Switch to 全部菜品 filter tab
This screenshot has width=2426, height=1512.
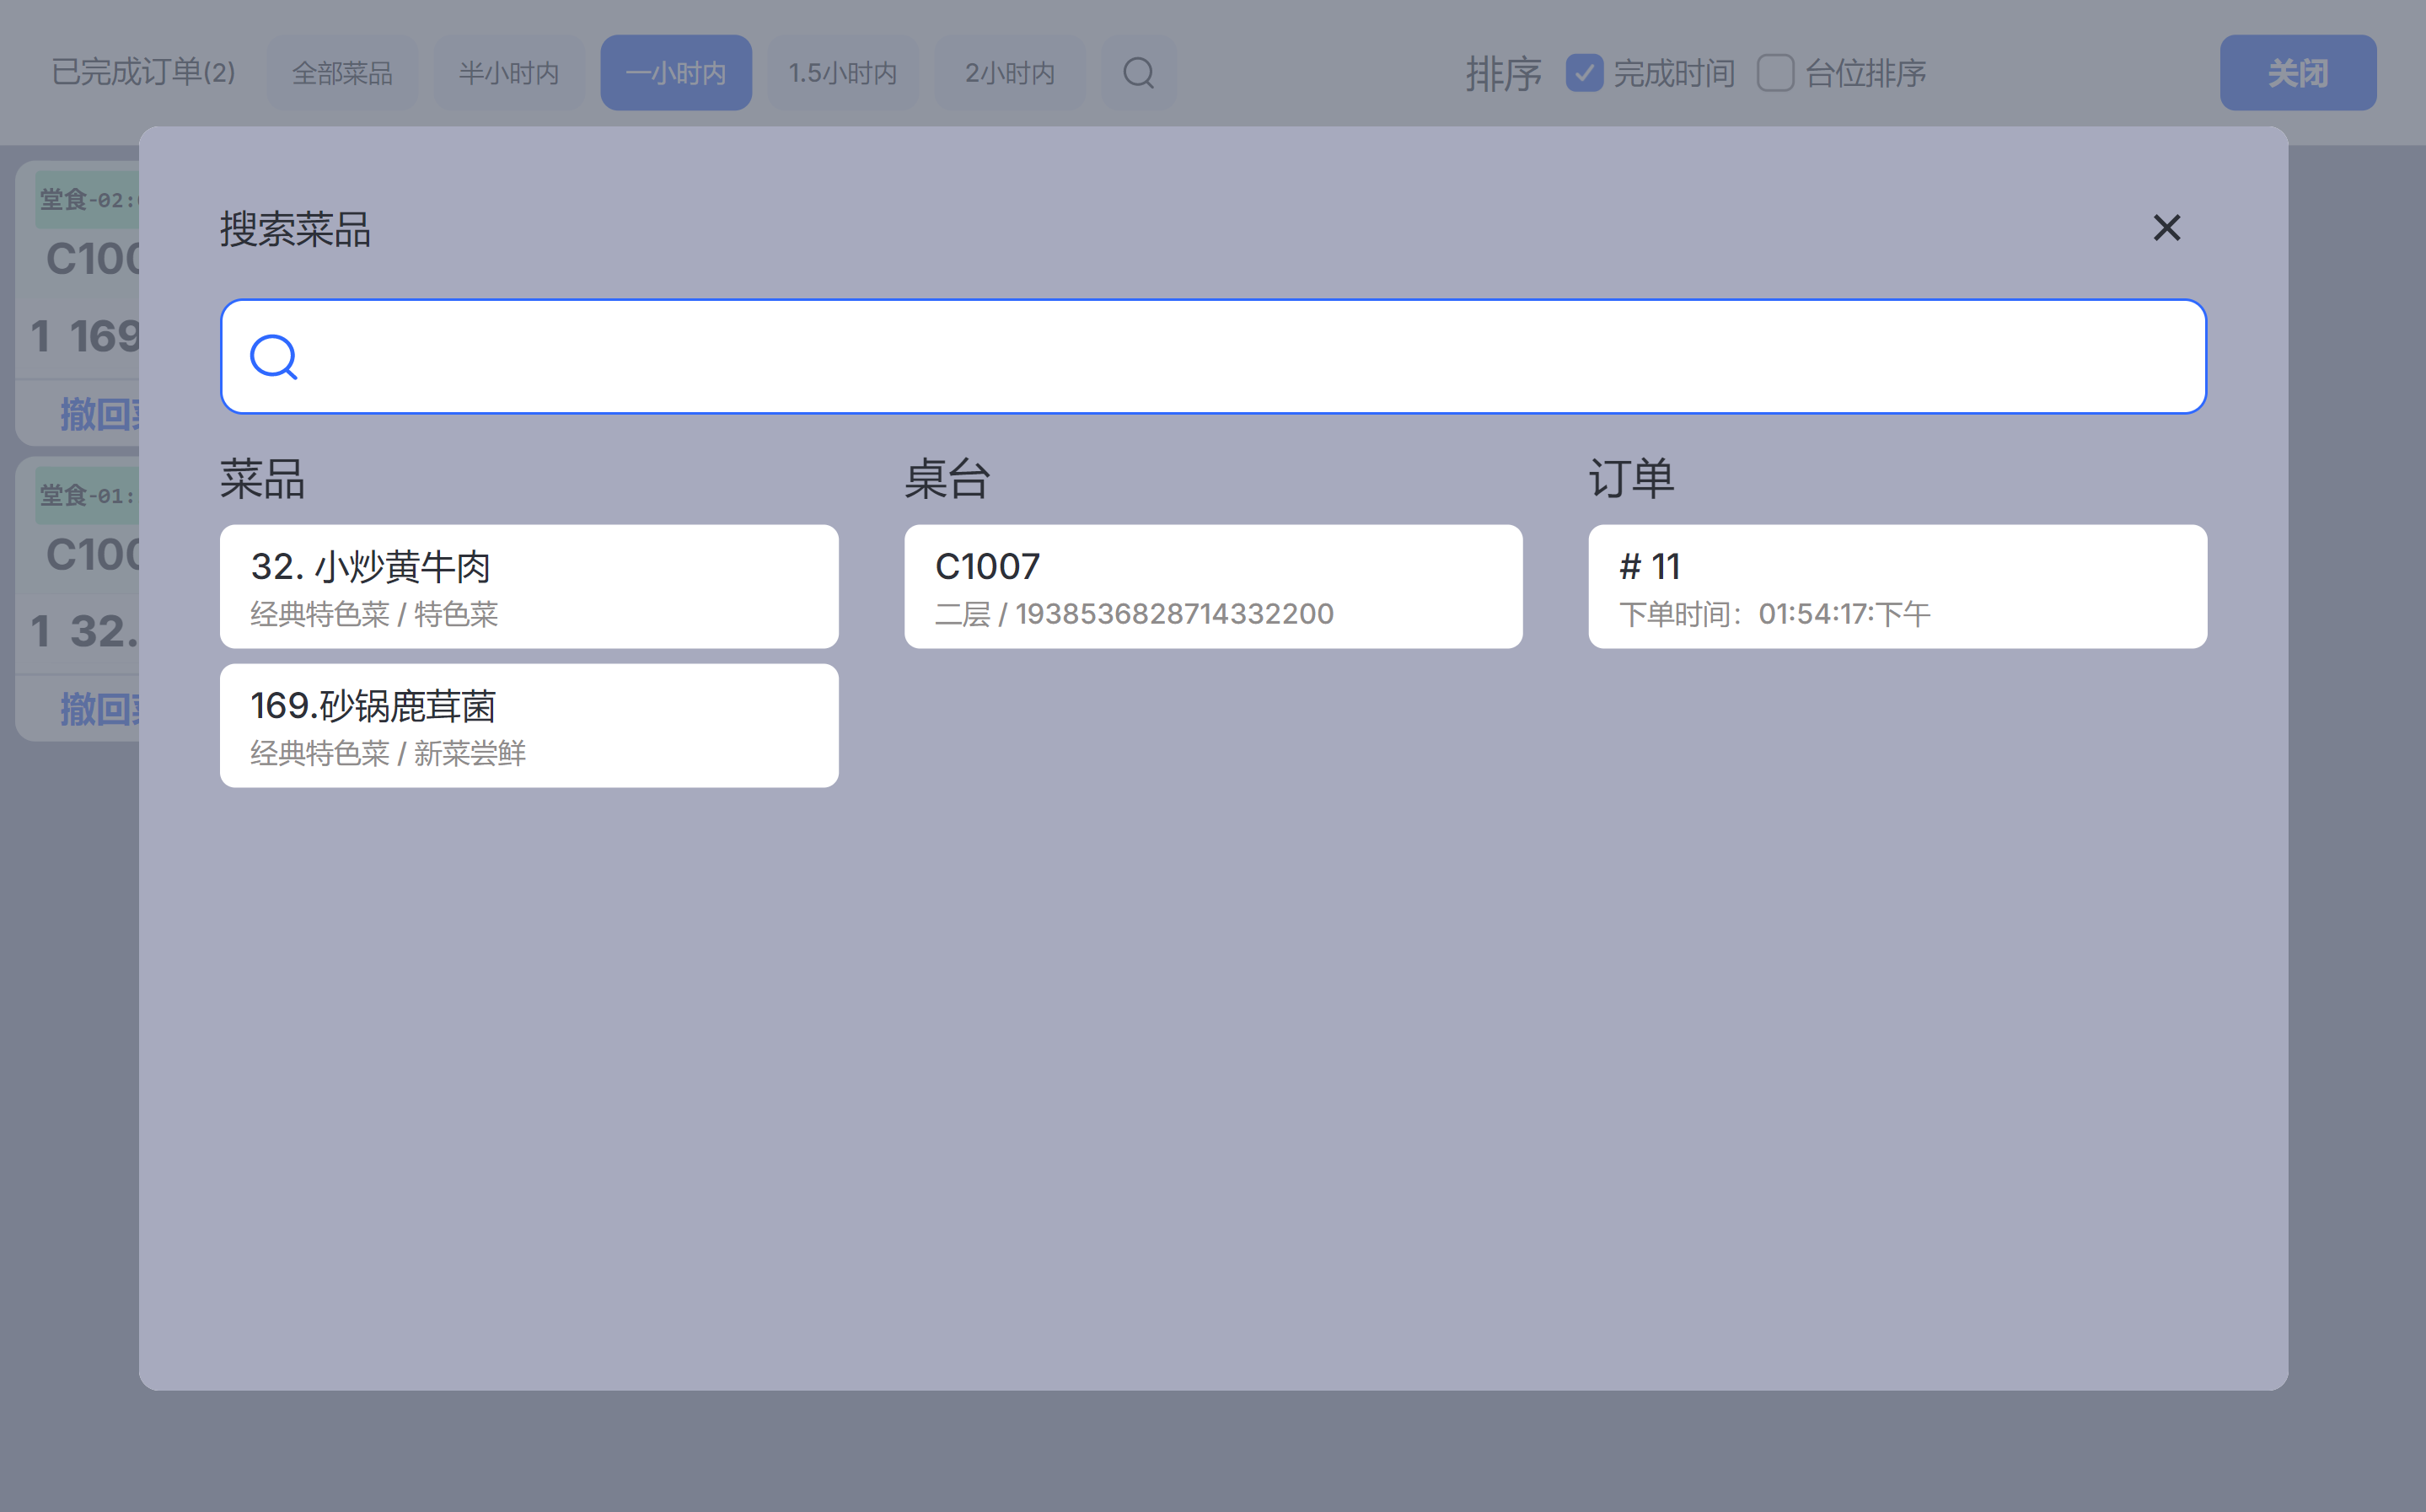pos(342,73)
